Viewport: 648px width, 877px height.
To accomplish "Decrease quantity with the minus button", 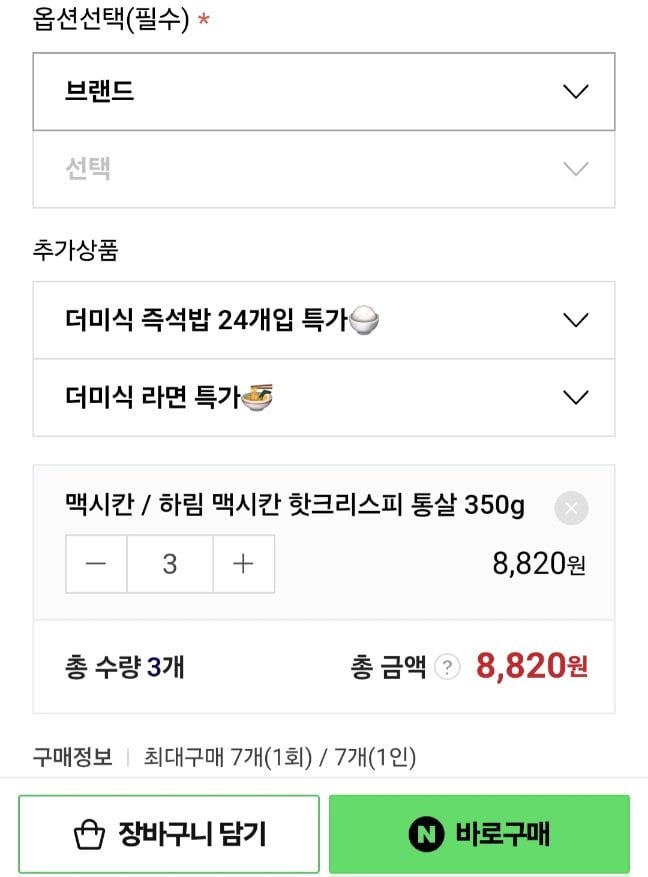I will click(x=96, y=564).
